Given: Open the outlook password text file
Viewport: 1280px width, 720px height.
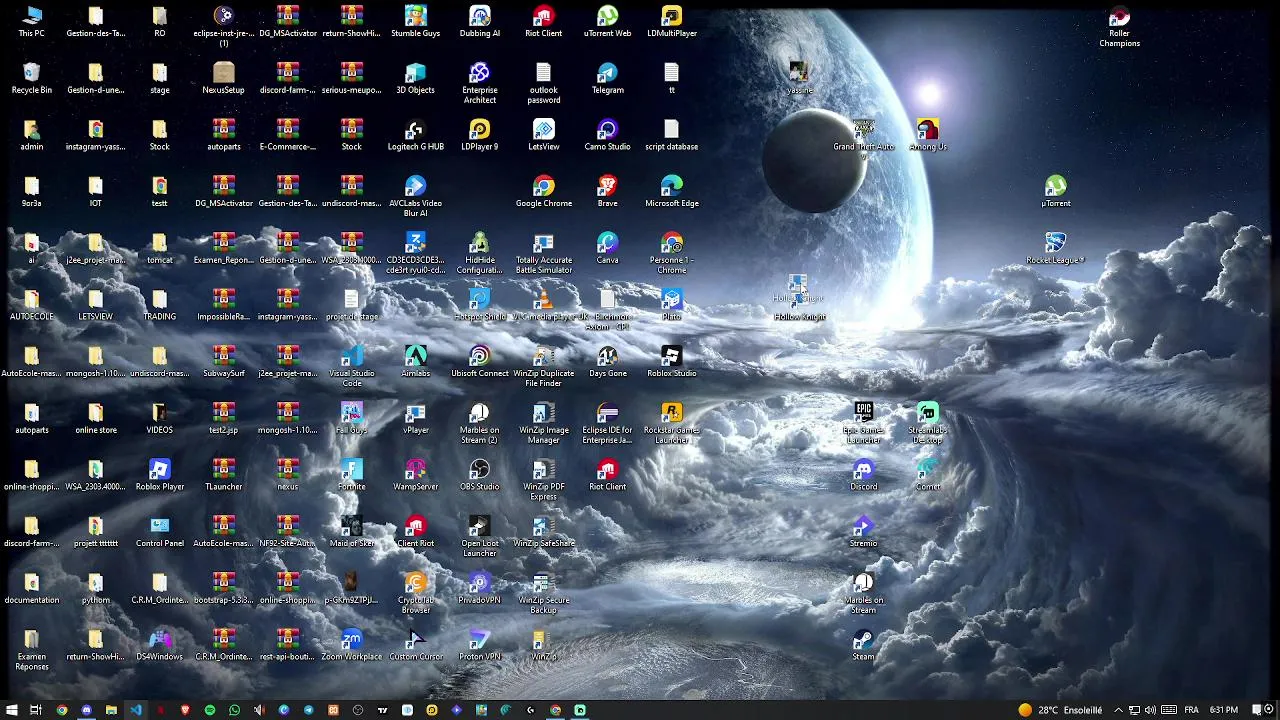Looking at the screenshot, I should click(x=543, y=83).
